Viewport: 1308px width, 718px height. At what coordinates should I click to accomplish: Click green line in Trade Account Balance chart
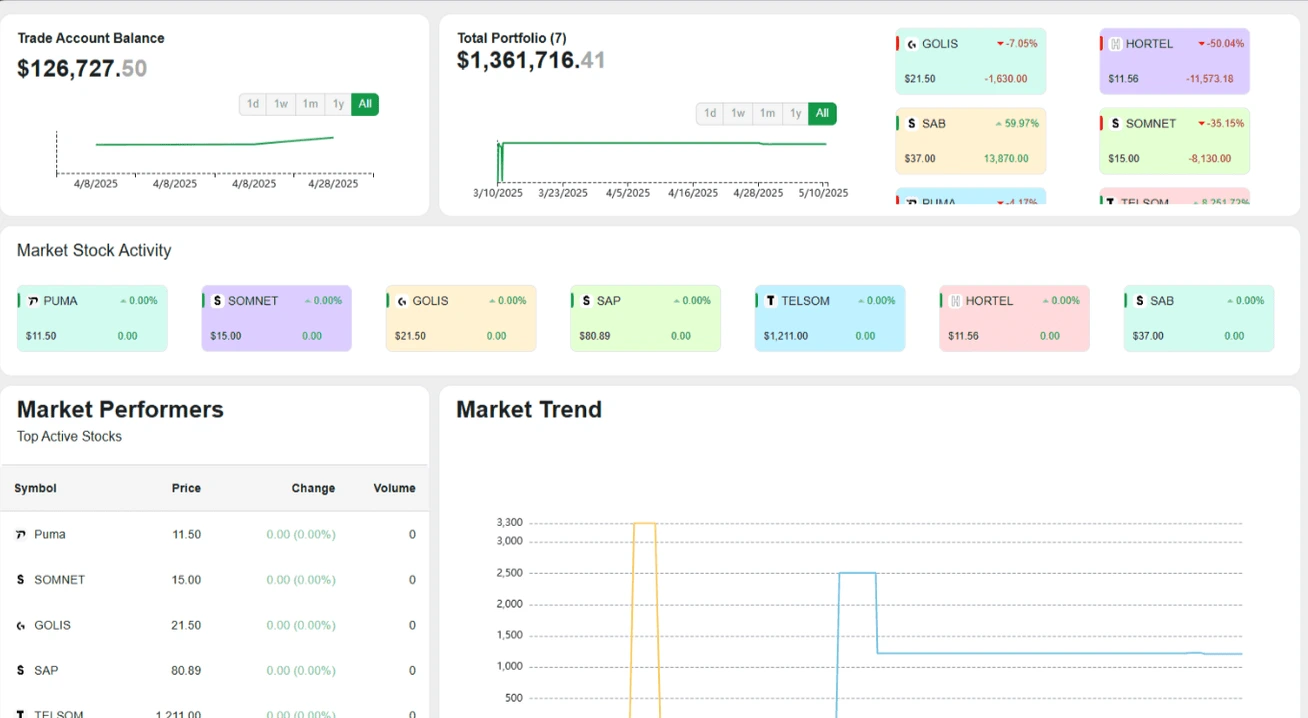pos(215,144)
